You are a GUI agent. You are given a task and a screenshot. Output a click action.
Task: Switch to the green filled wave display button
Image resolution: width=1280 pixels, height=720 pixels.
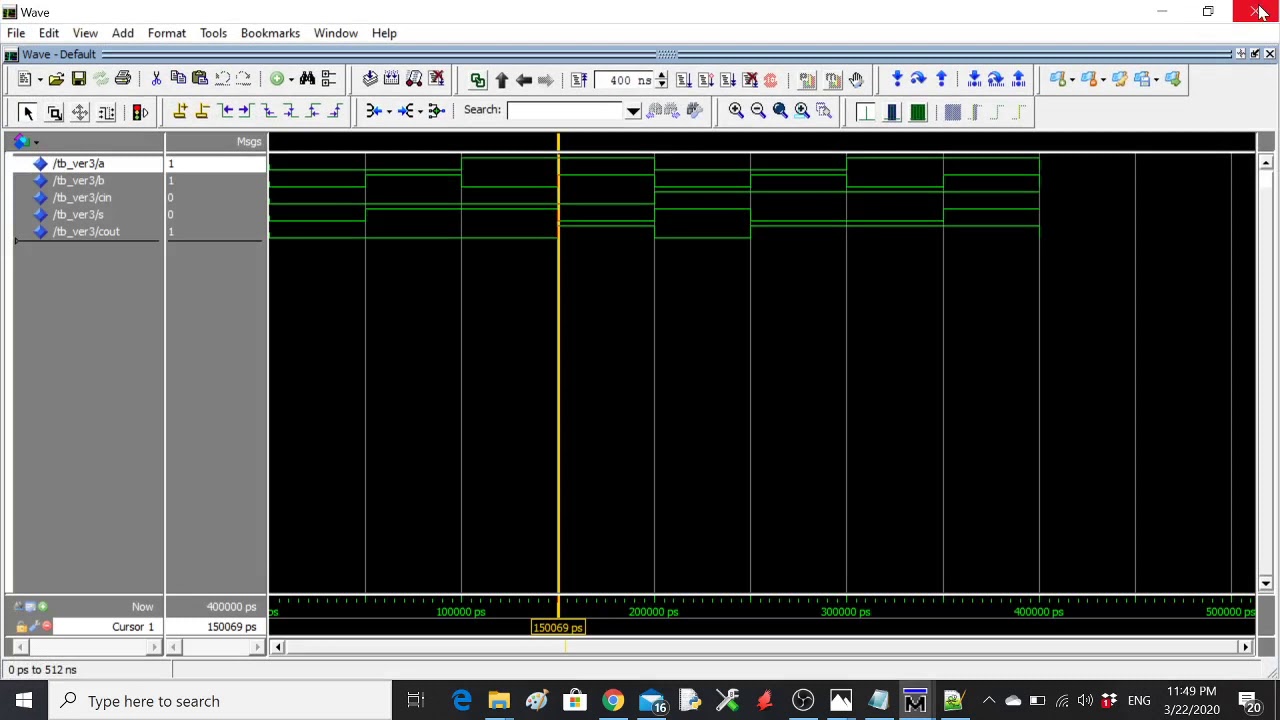click(918, 112)
